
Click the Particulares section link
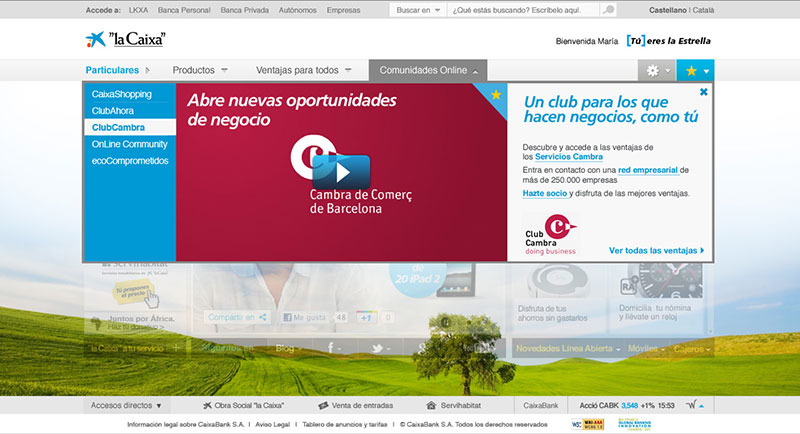pyautogui.click(x=112, y=70)
